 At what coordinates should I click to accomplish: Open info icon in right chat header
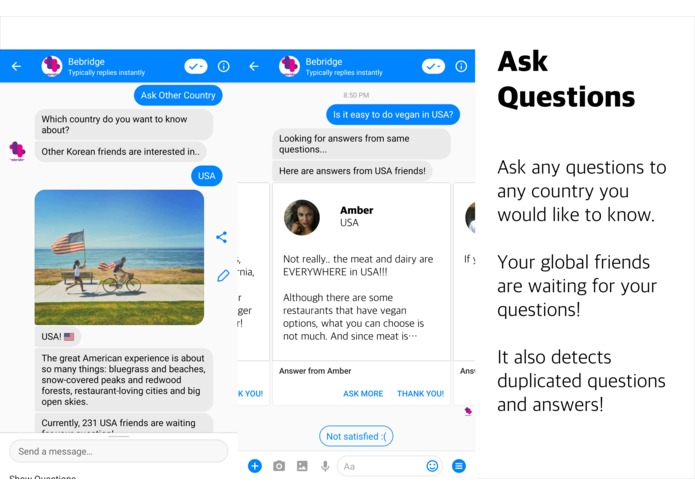461,66
